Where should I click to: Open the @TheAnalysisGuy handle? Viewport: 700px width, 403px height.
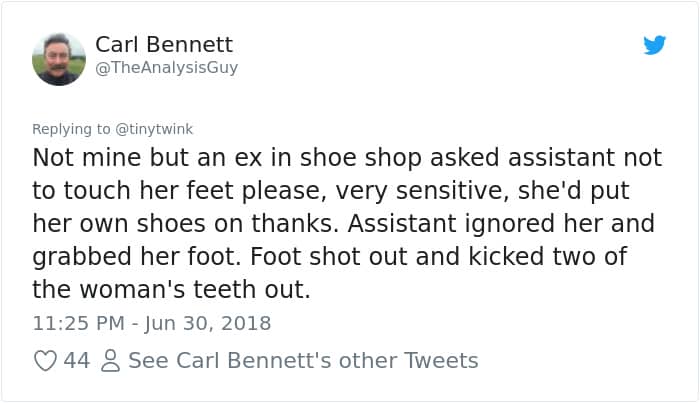coord(167,68)
